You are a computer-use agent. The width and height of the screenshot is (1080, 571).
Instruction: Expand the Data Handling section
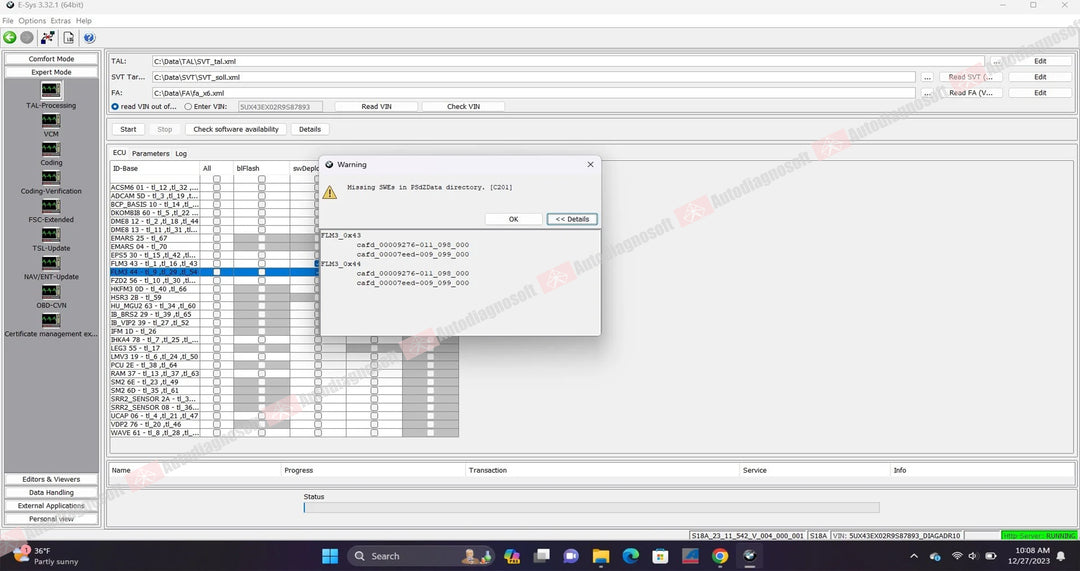click(51, 492)
